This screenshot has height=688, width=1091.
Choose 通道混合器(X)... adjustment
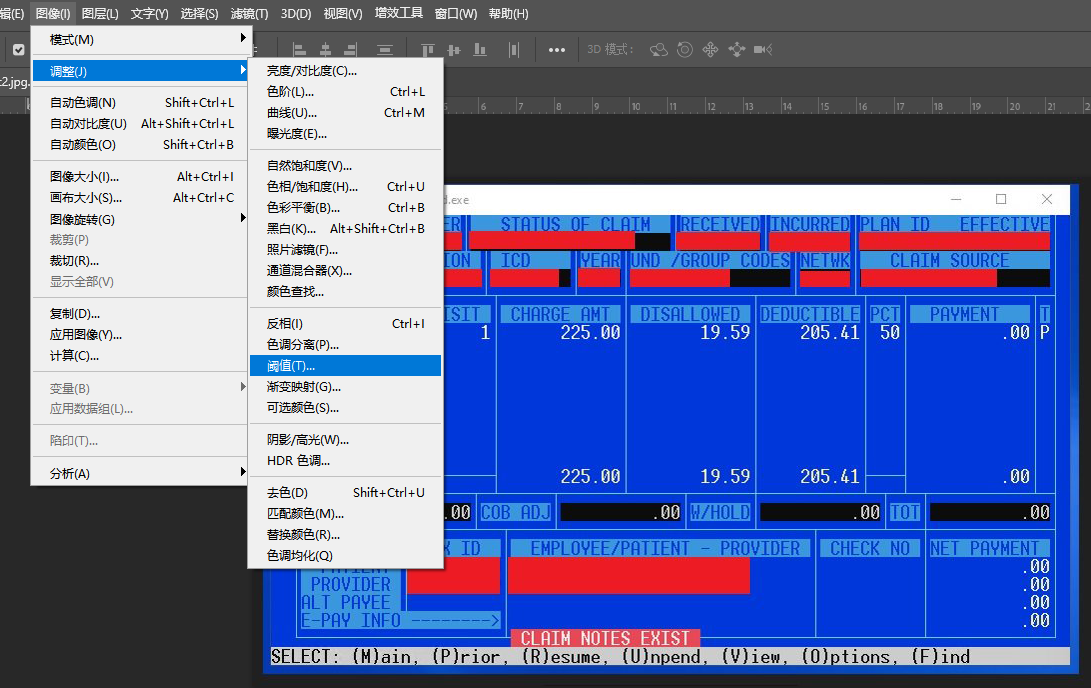(345, 271)
